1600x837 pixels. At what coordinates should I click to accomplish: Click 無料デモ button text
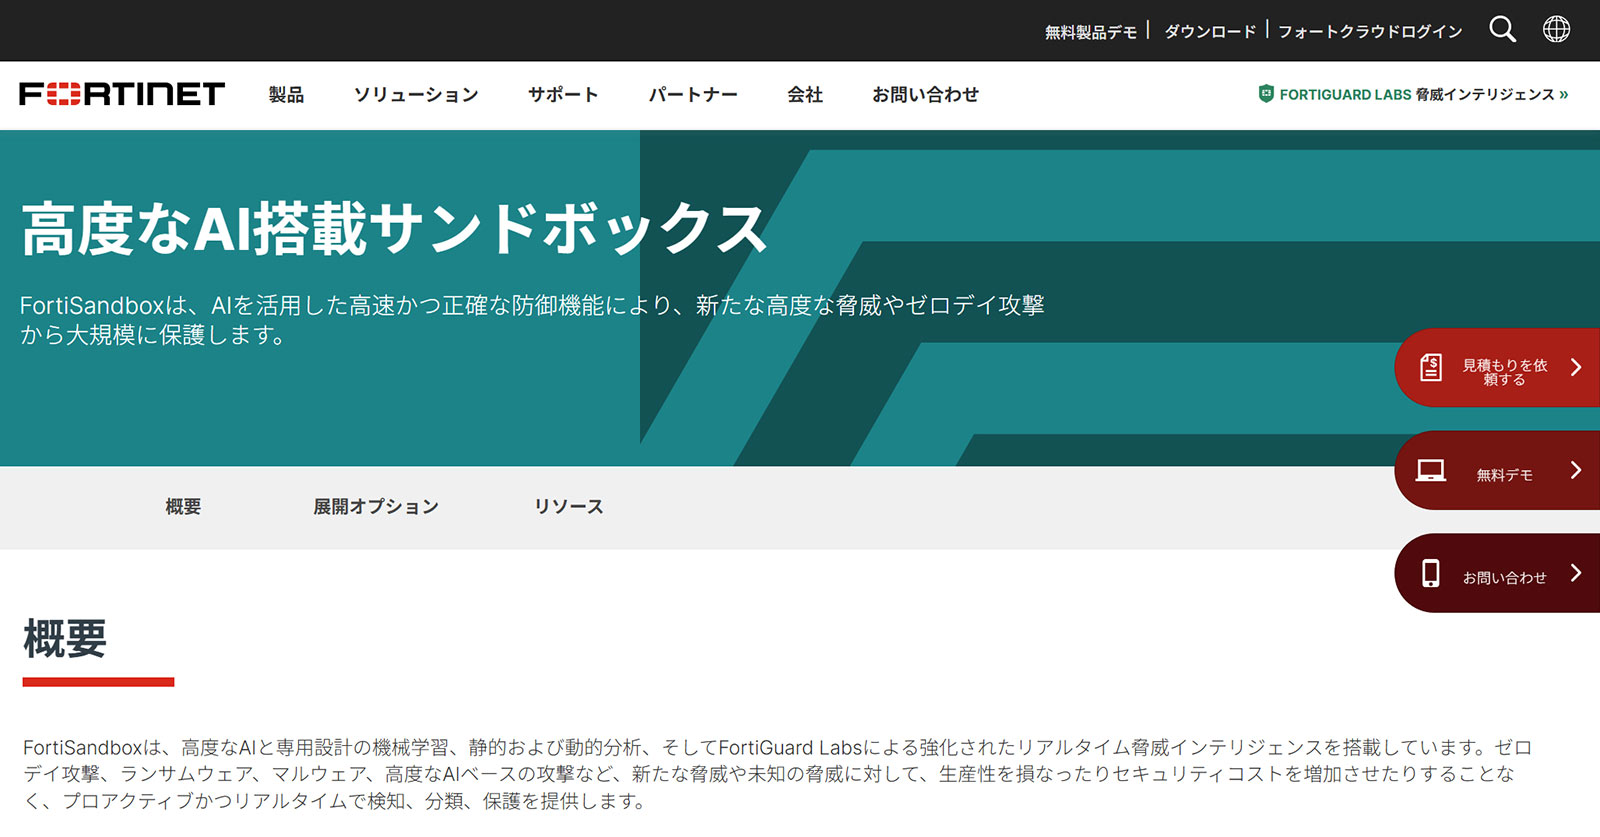1504,475
